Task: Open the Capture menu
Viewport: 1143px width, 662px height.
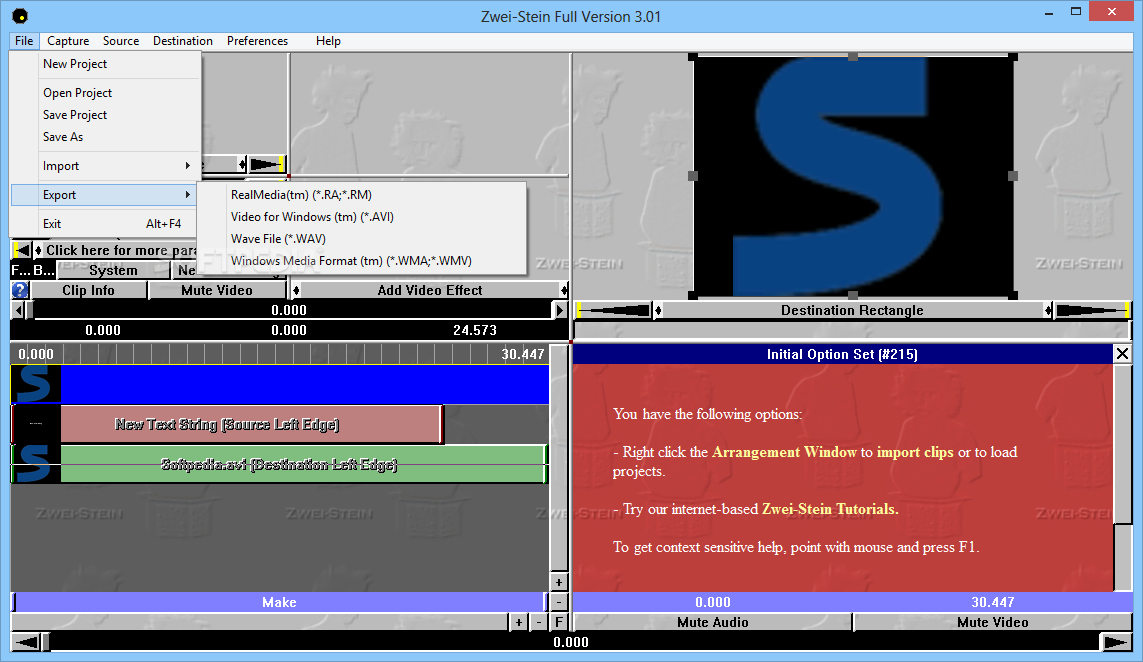Action: point(68,41)
